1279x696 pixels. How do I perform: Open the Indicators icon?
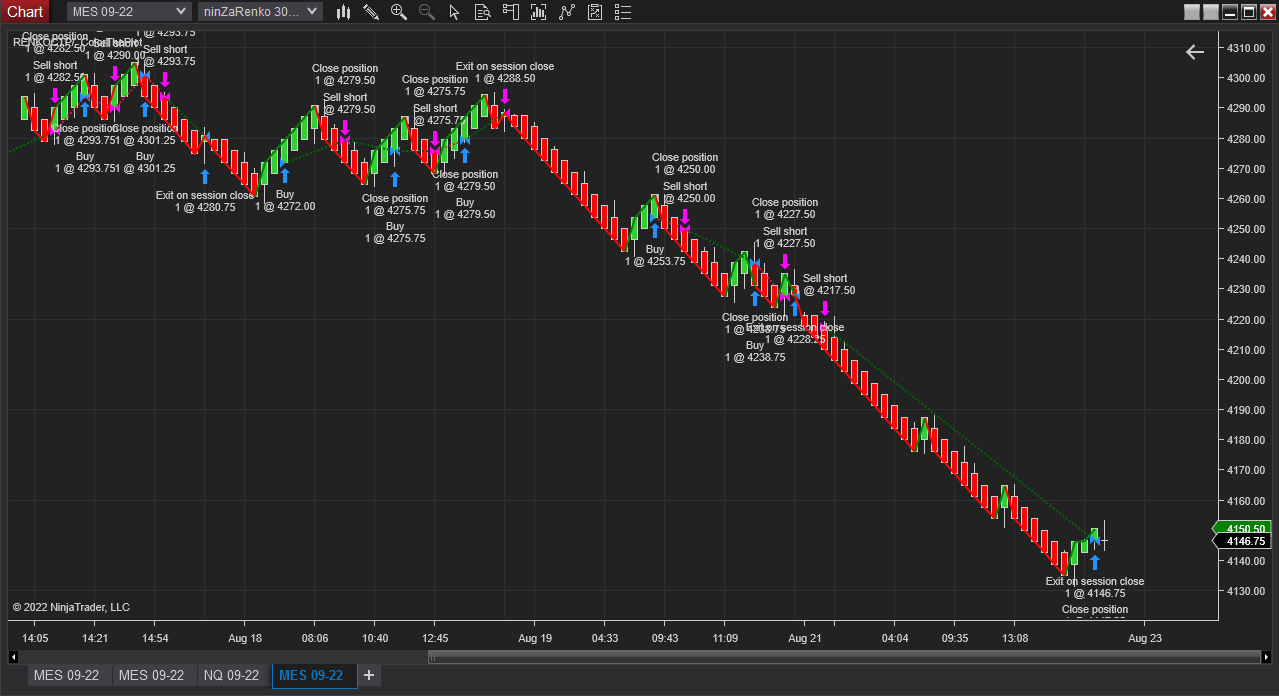click(567, 12)
